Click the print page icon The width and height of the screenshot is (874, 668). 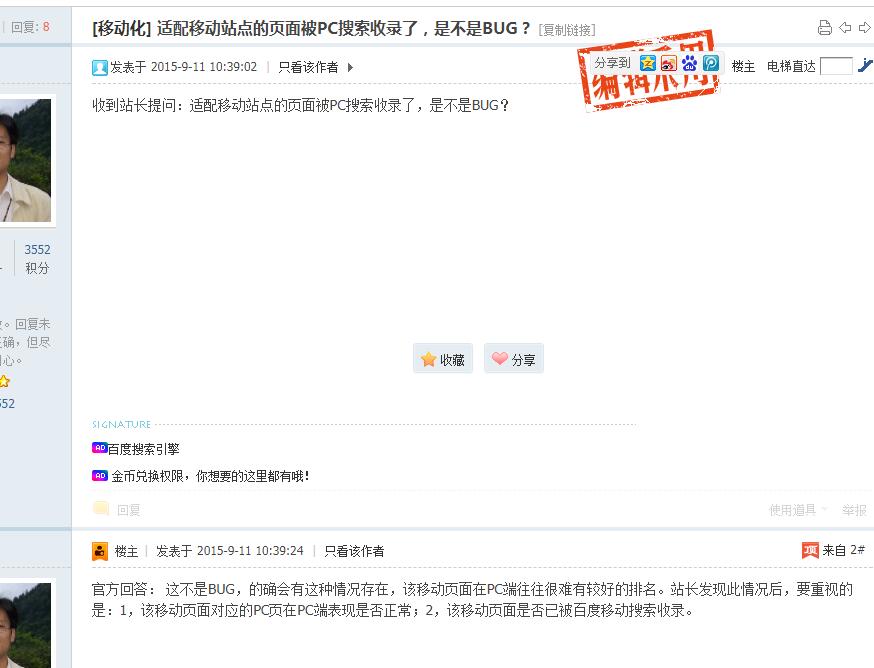tap(824, 28)
